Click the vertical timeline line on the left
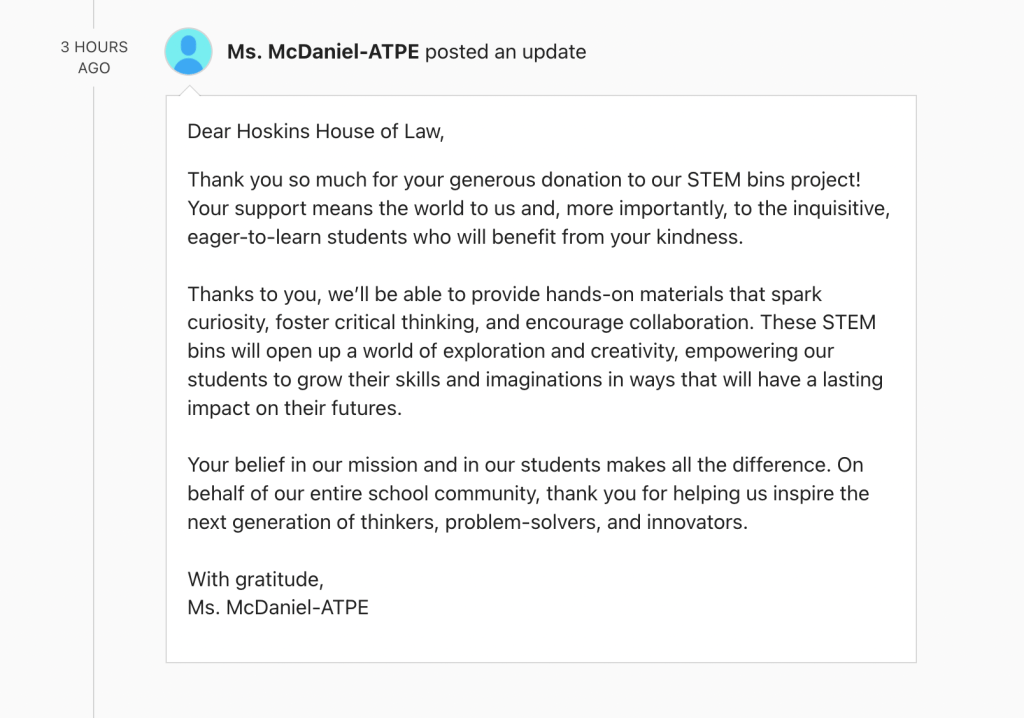The width and height of the screenshot is (1024, 718). click(94, 400)
